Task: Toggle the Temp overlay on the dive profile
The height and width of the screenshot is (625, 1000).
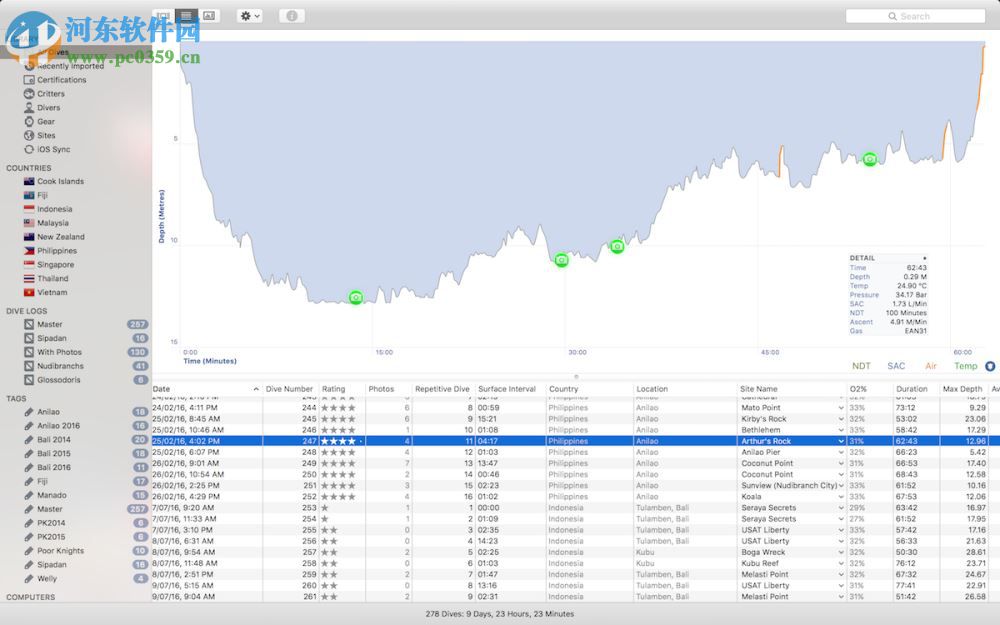Action: [x=965, y=366]
